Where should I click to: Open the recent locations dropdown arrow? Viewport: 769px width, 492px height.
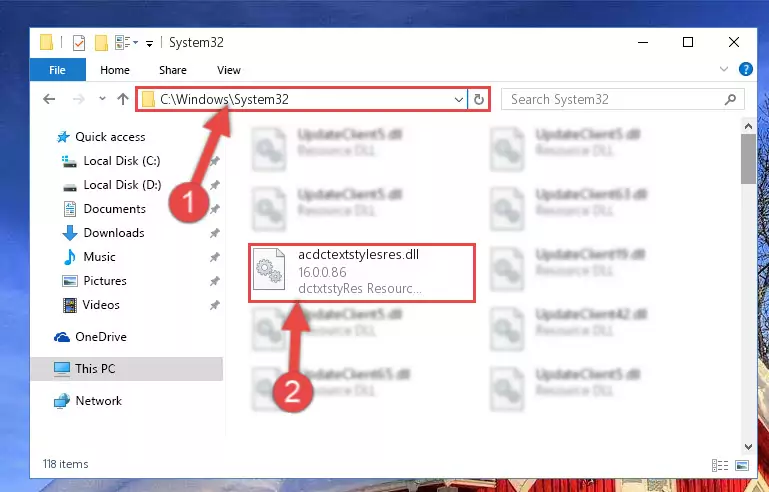click(x=102, y=99)
